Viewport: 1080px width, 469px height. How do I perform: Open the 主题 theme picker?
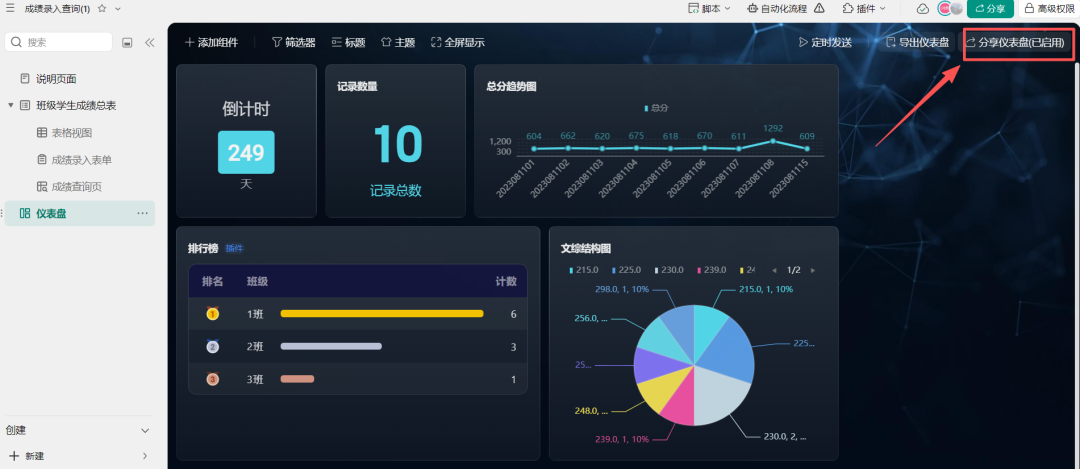[398, 42]
